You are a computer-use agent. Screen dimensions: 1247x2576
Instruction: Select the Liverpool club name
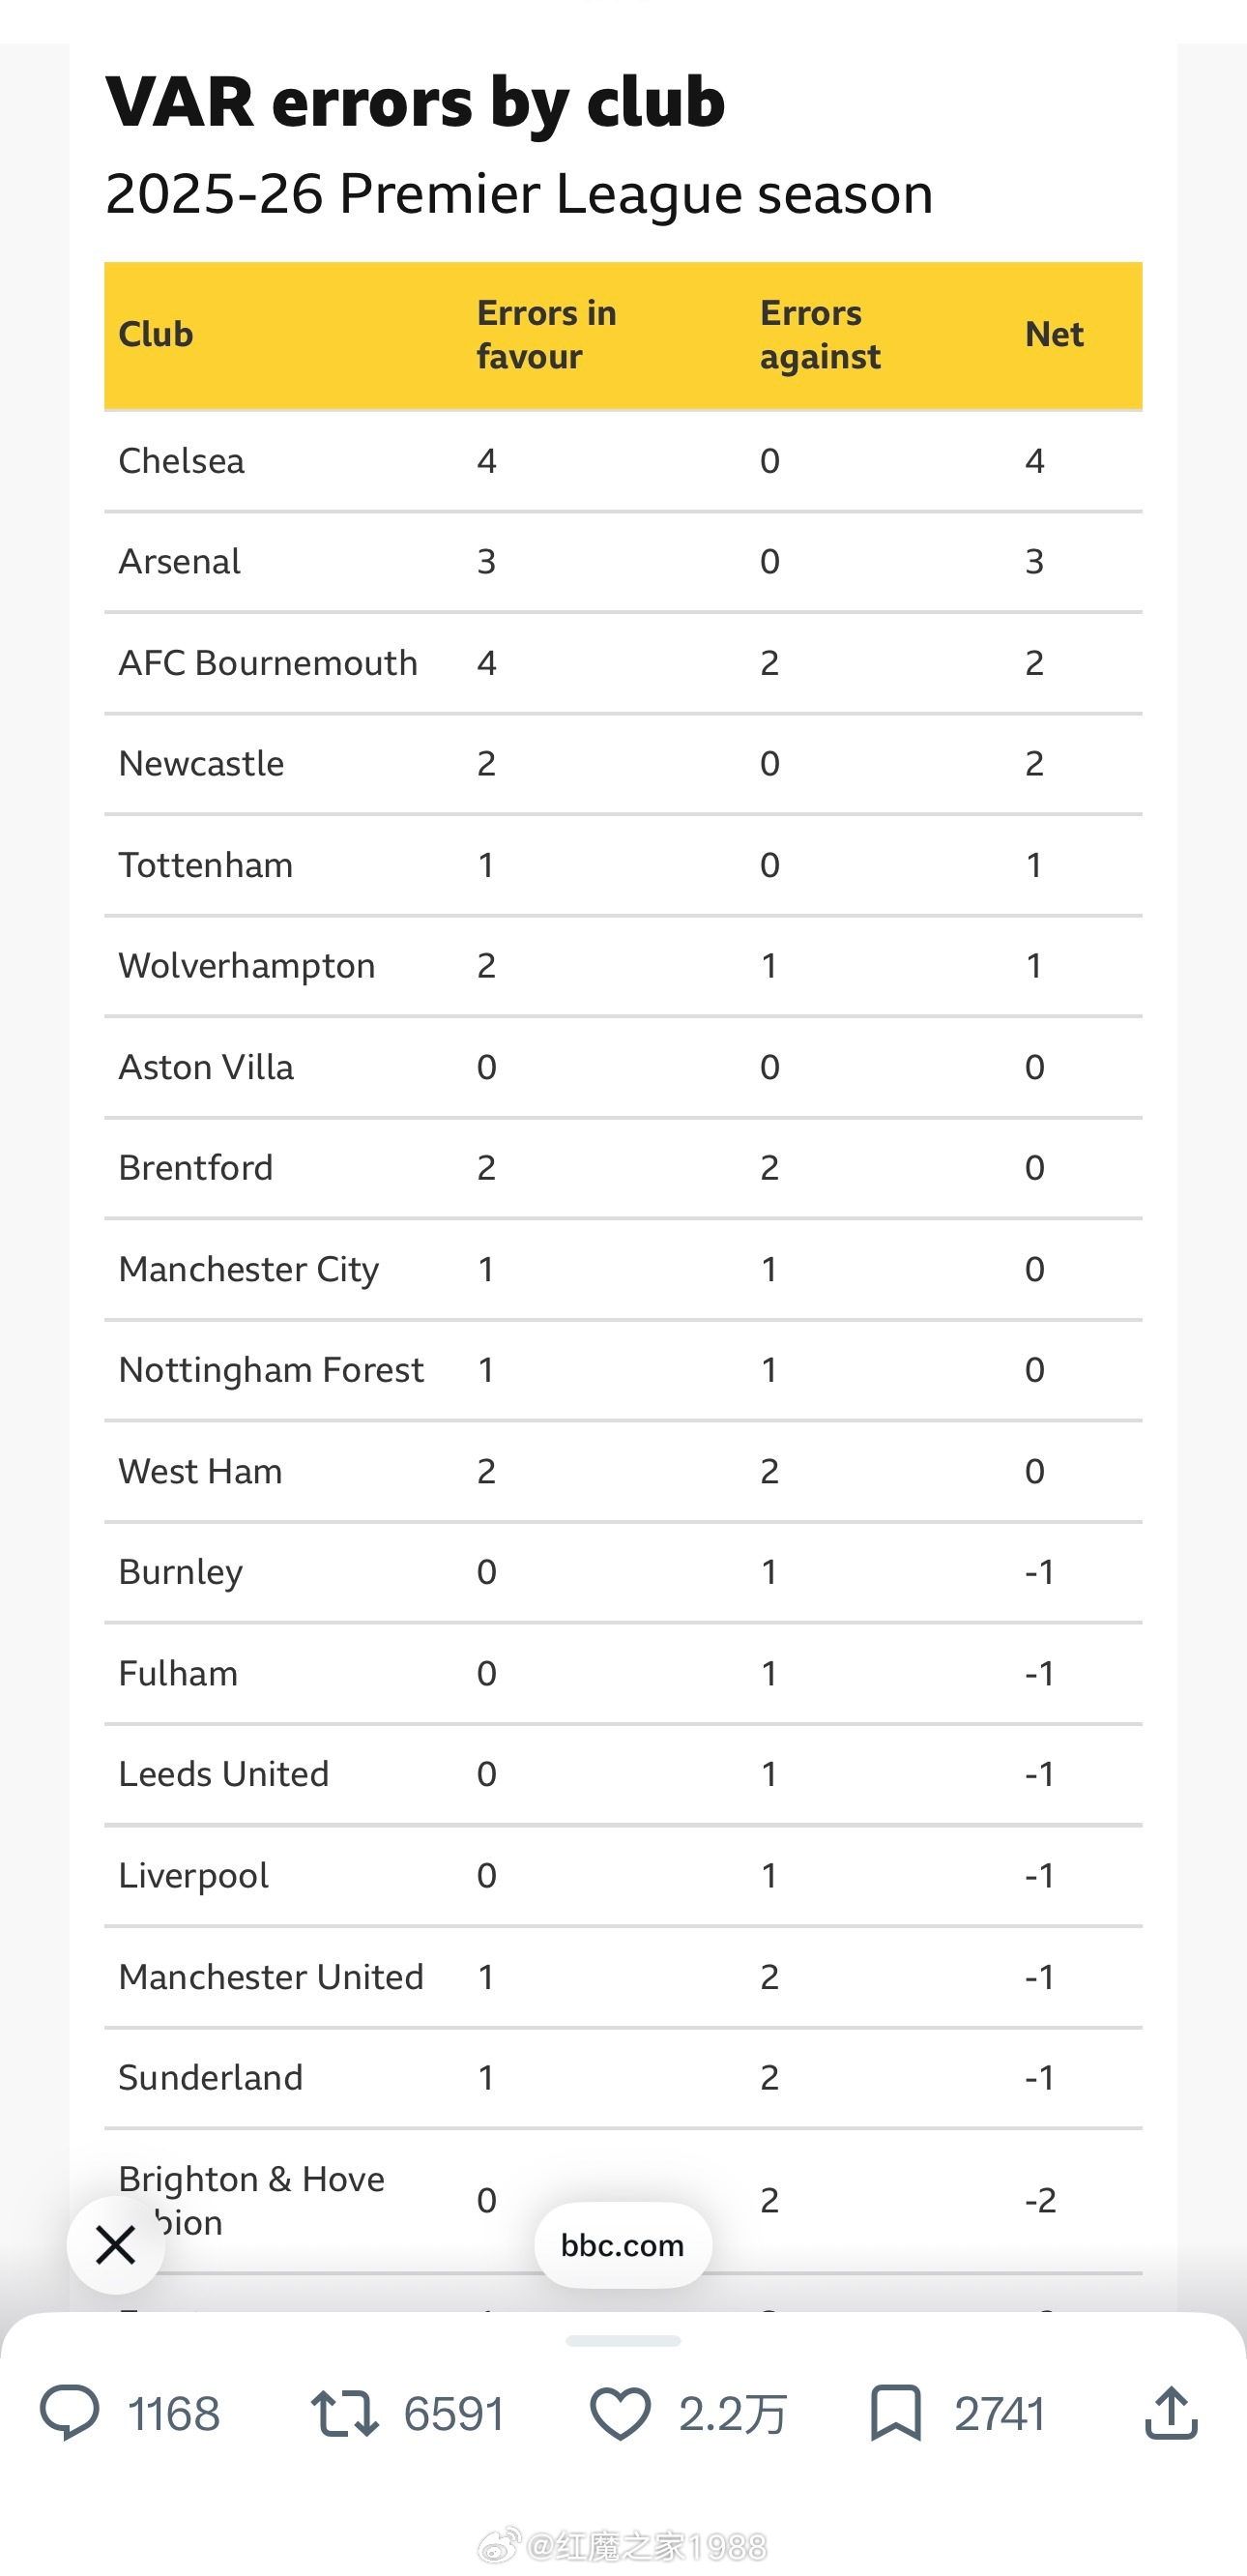(x=194, y=1876)
